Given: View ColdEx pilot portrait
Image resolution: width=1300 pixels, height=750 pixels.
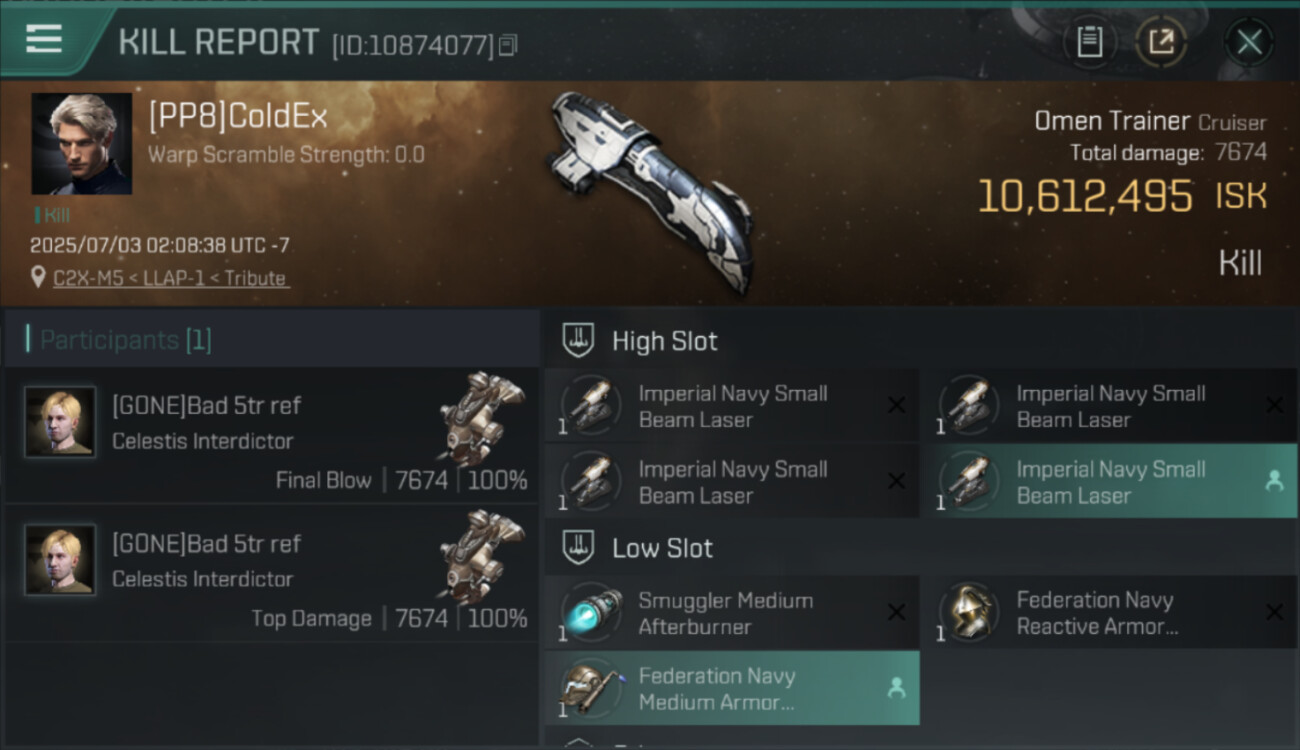Looking at the screenshot, I should pos(81,143).
